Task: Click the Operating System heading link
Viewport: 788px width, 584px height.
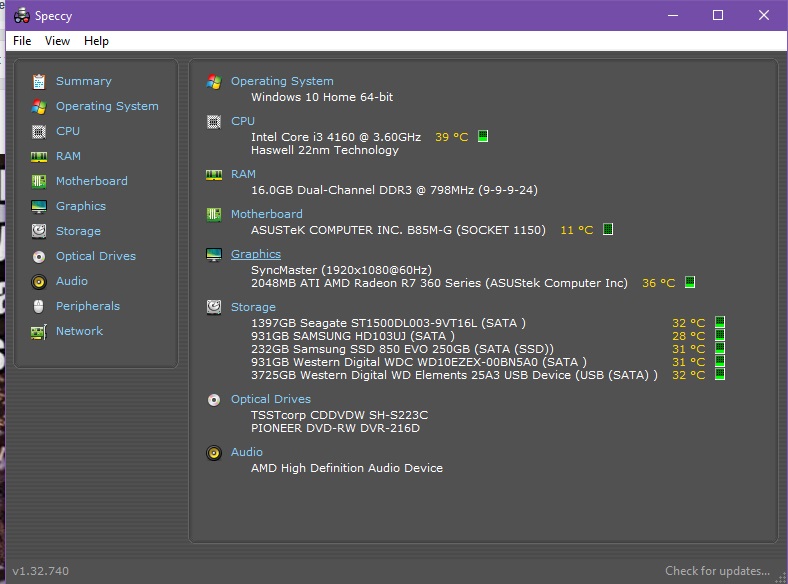Action: click(282, 81)
